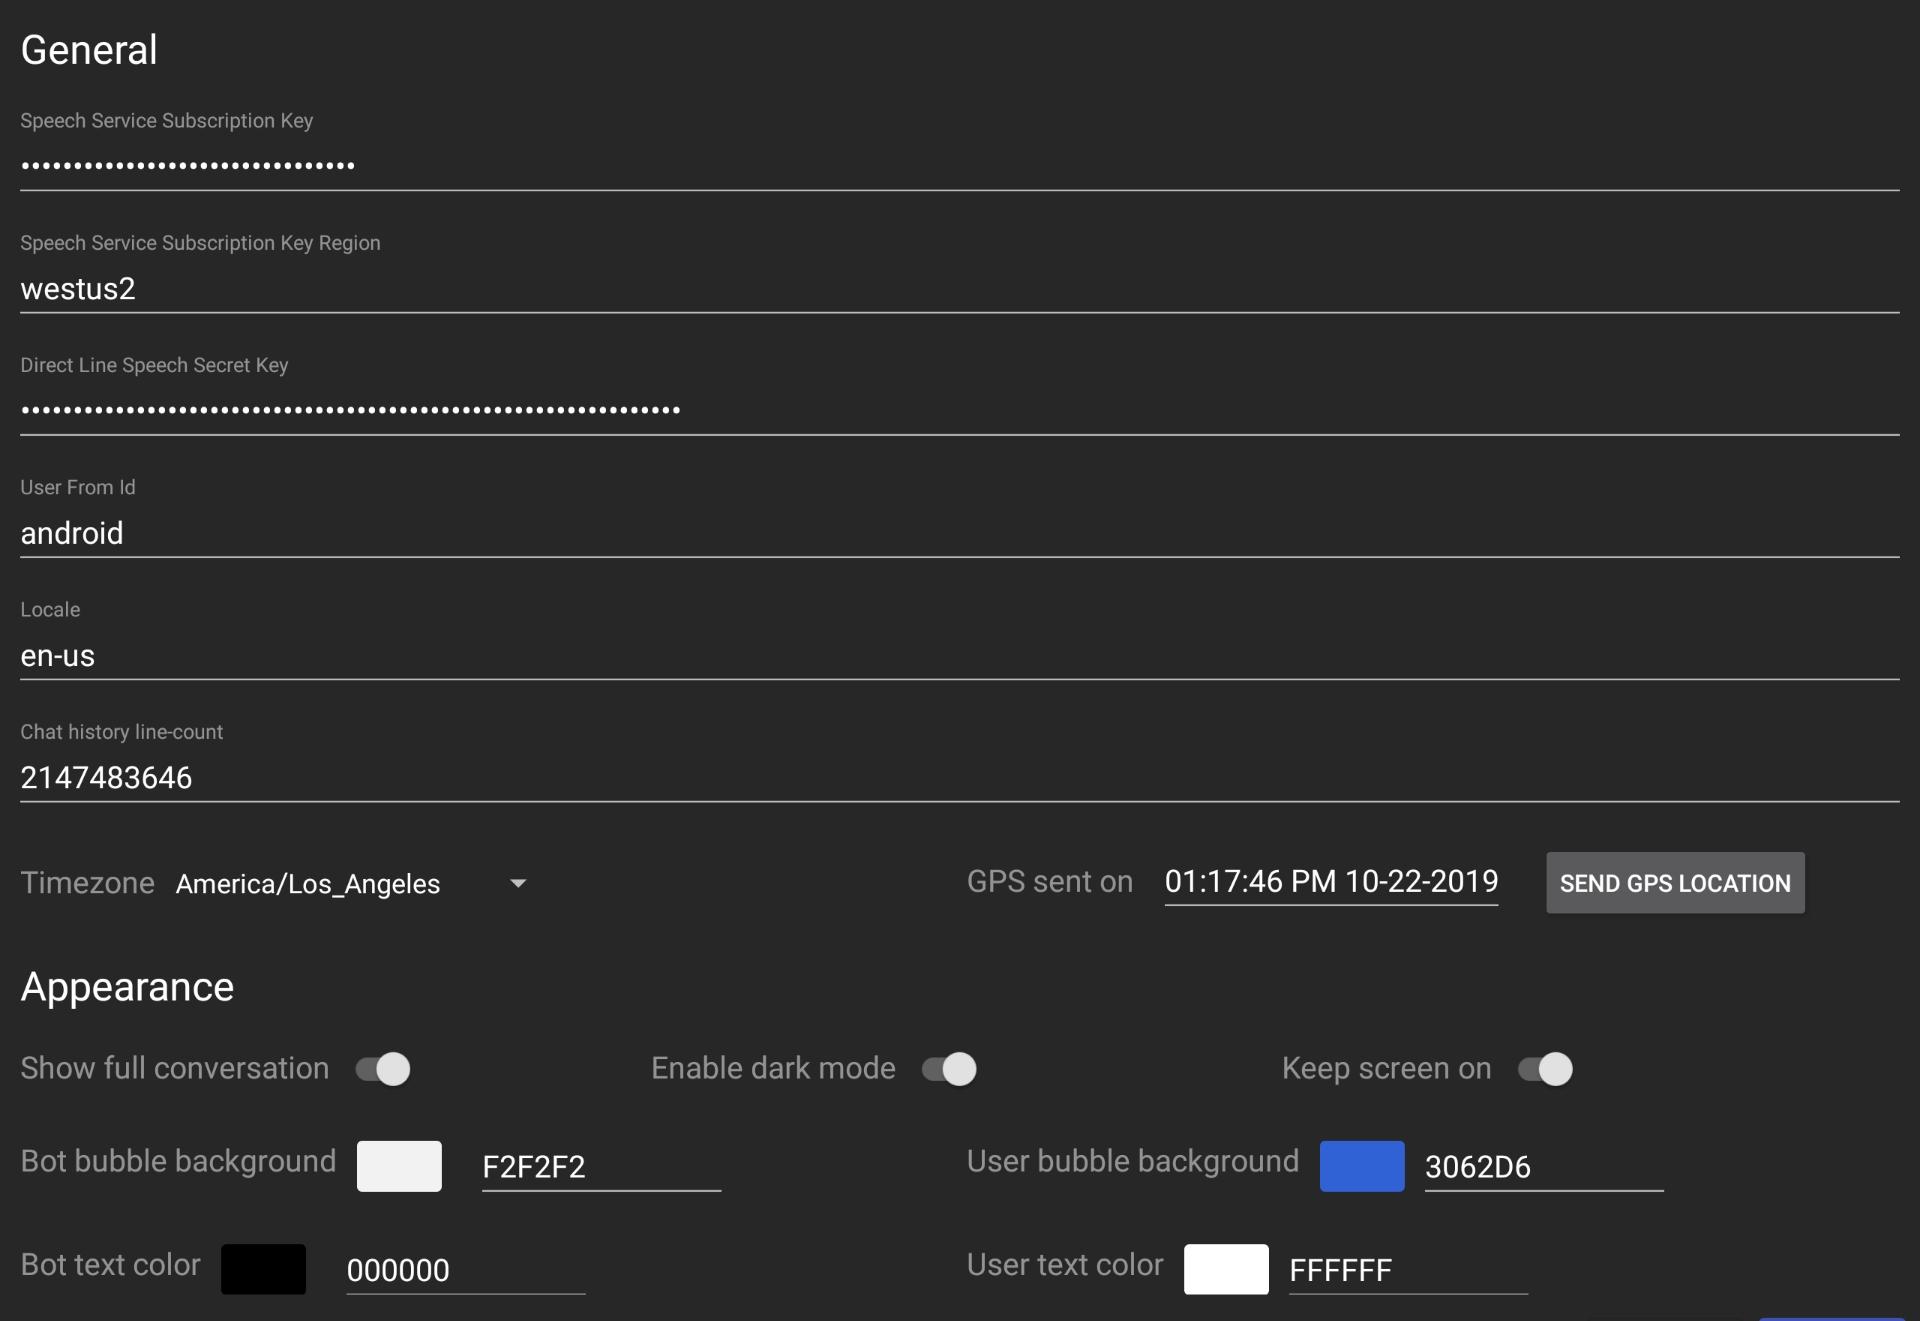Select the America/Los_Angeles timezone option
The height and width of the screenshot is (1321, 1920).
point(352,882)
